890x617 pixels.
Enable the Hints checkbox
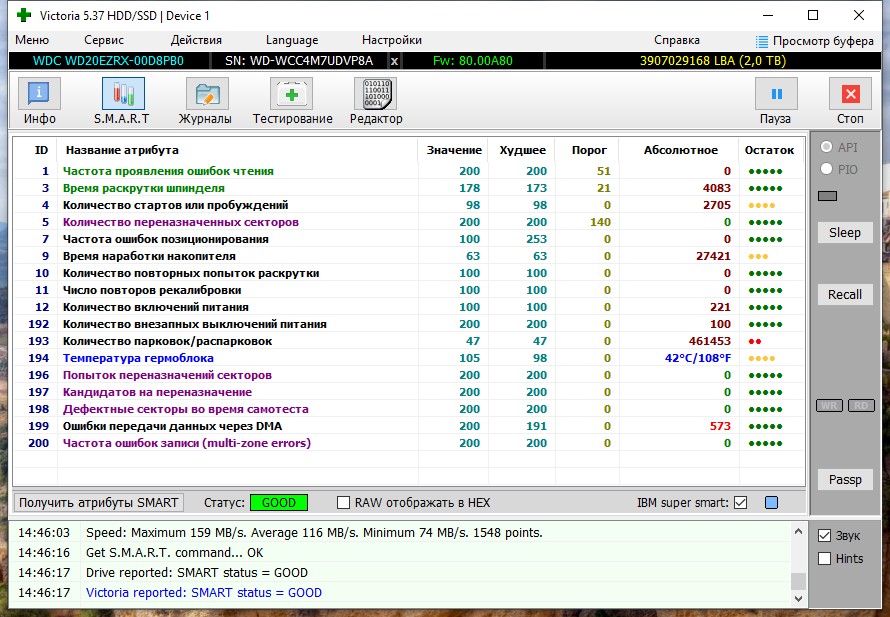tap(824, 559)
